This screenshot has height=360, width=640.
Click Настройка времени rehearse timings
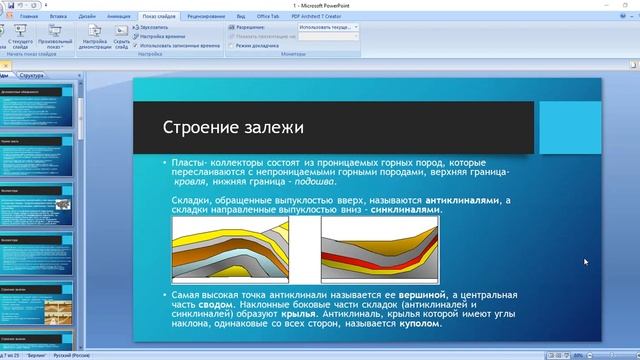[159, 36]
